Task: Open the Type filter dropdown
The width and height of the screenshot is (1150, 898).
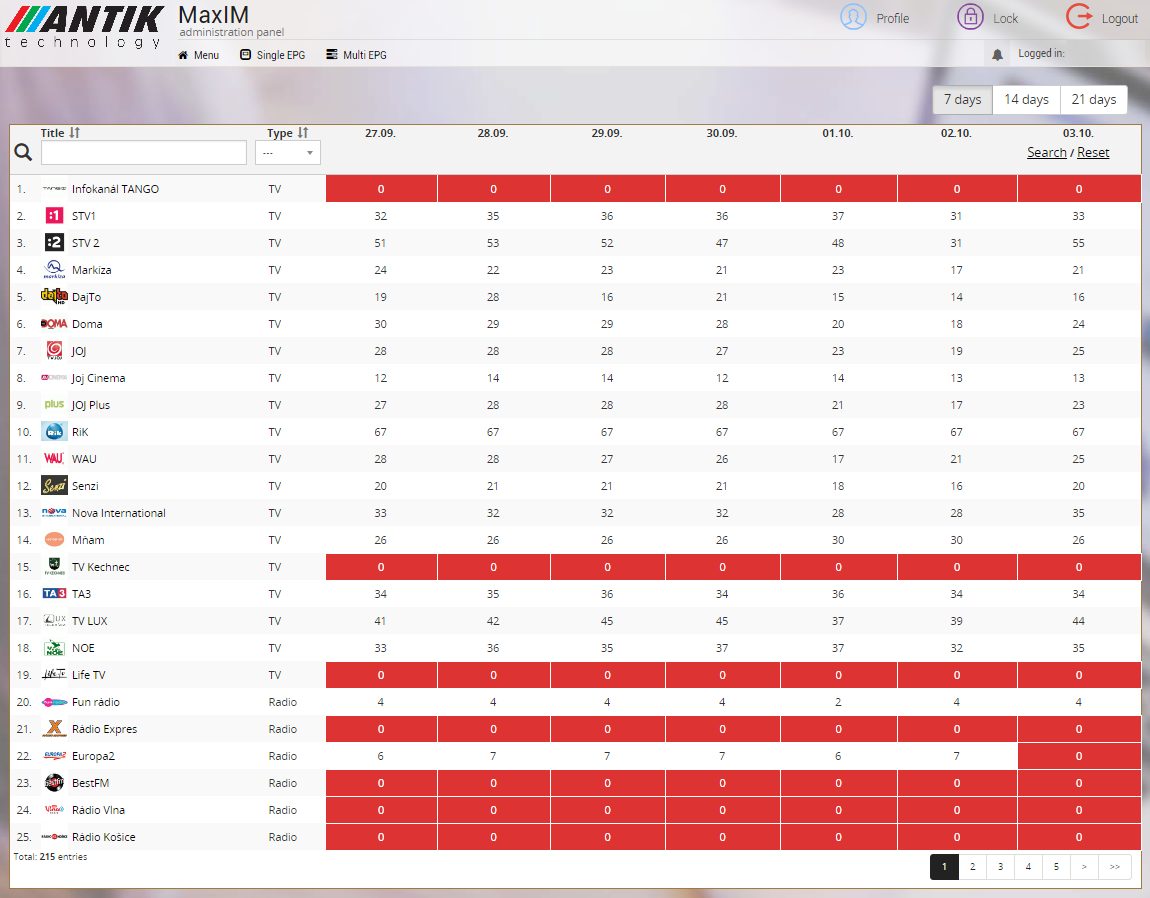Action: [288, 153]
